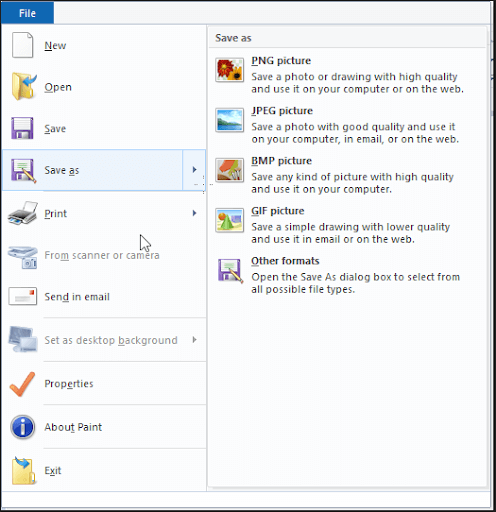Click the Print printer icon

tap(22, 213)
